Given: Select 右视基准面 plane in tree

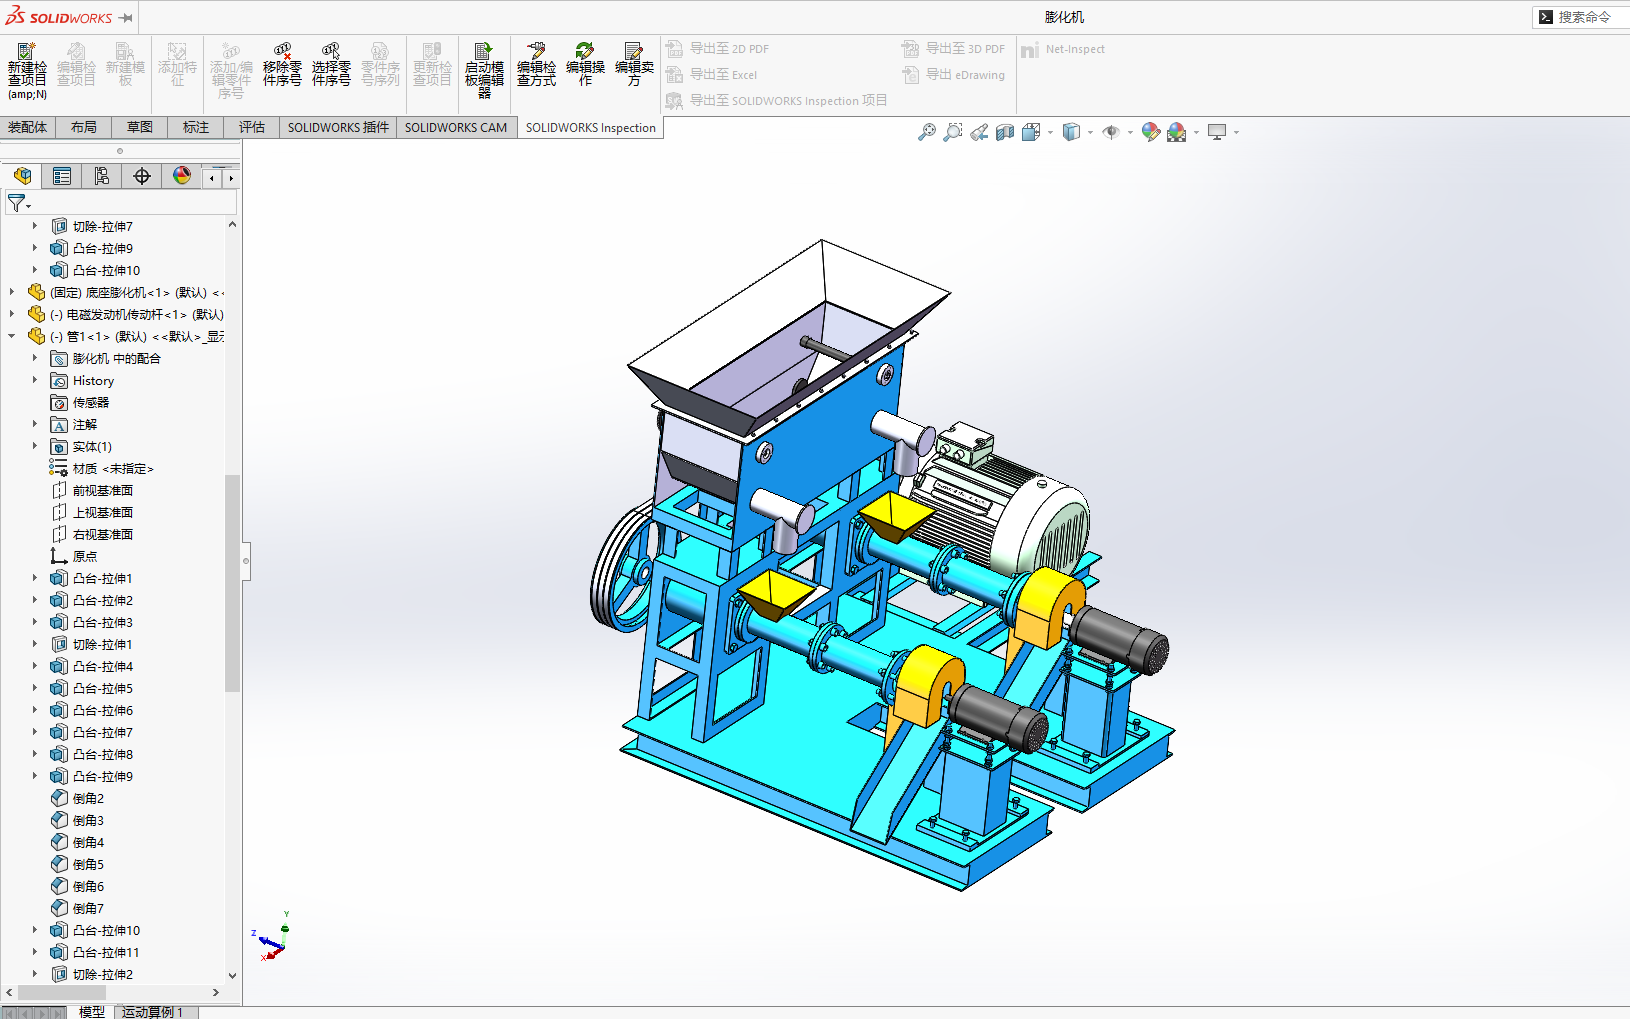Looking at the screenshot, I should (x=91, y=534).
